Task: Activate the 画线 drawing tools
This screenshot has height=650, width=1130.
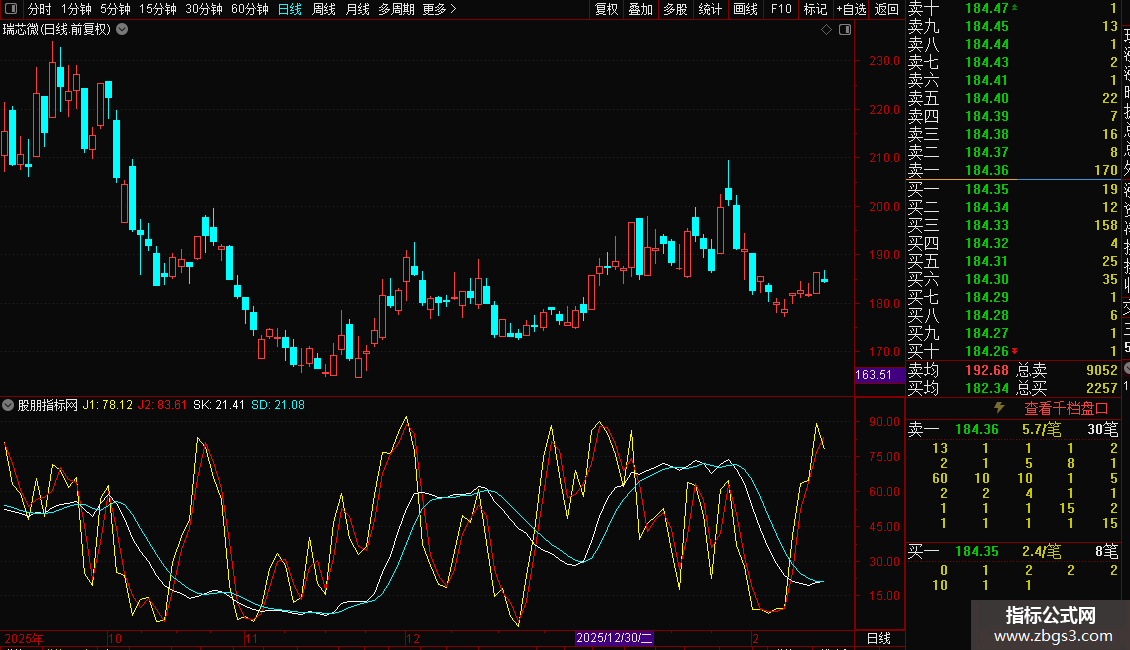Action: pos(745,9)
